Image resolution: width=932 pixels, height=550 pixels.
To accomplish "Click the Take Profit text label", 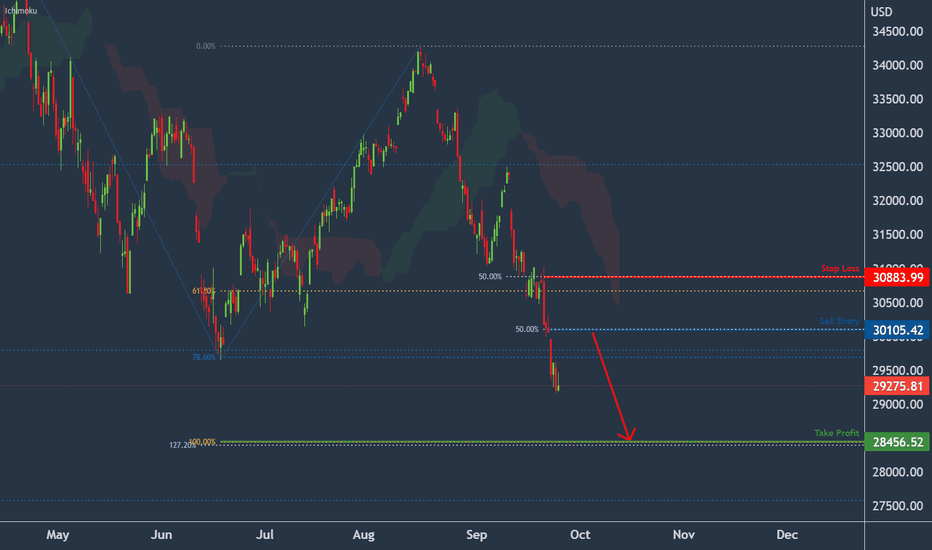I will 837,433.
